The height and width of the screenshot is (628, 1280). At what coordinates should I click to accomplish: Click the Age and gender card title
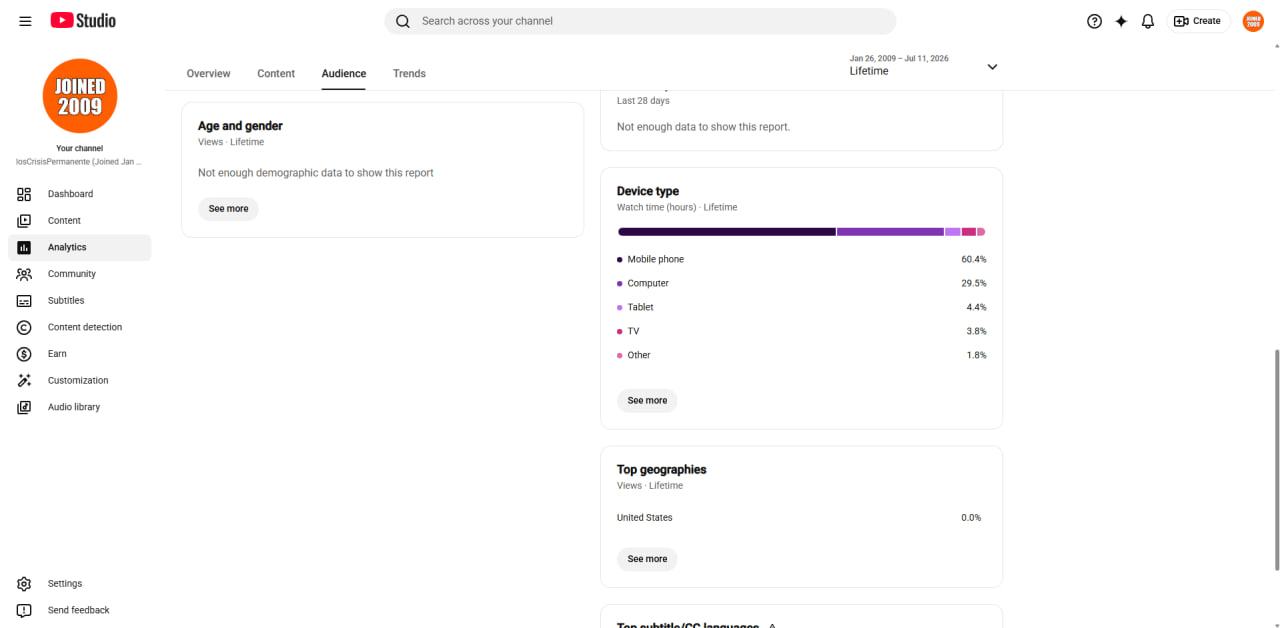pyautogui.click(x=240, y=126)
